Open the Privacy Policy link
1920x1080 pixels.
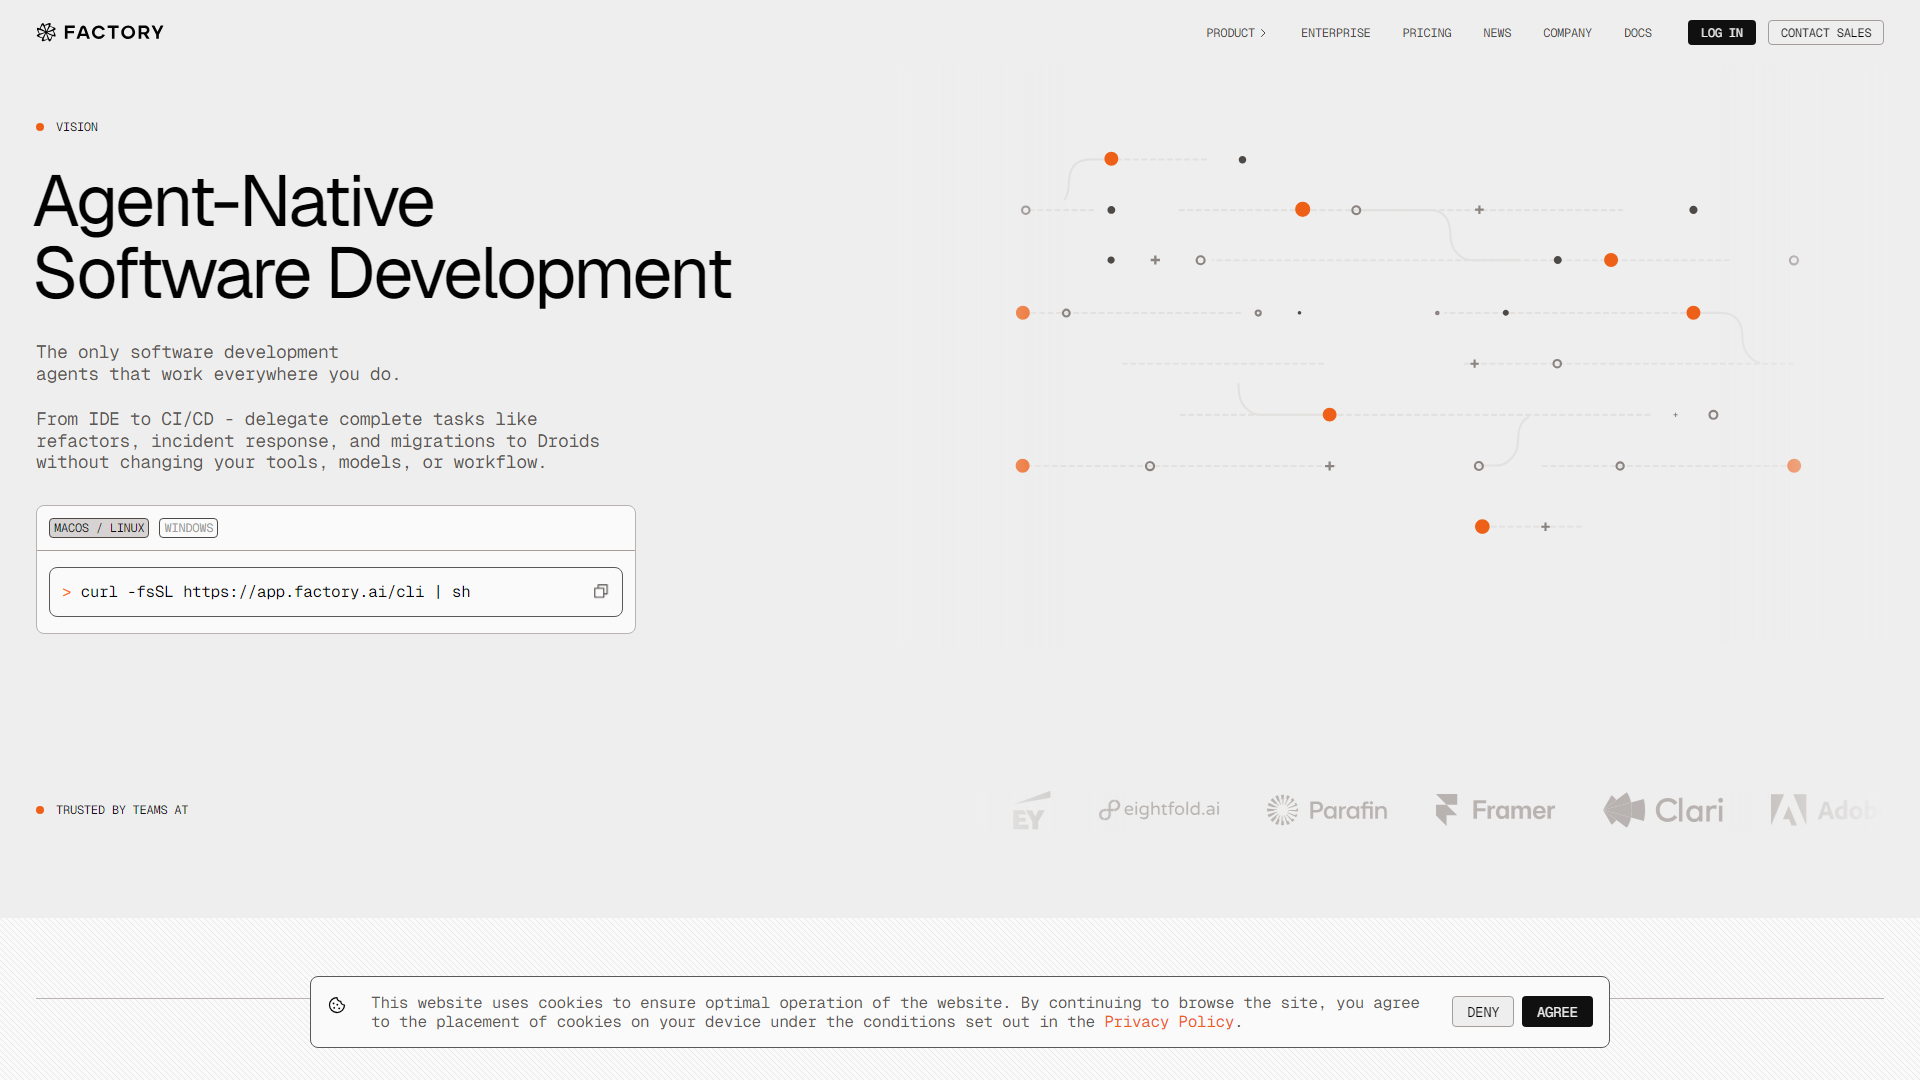click(x=1168, y=1022)
